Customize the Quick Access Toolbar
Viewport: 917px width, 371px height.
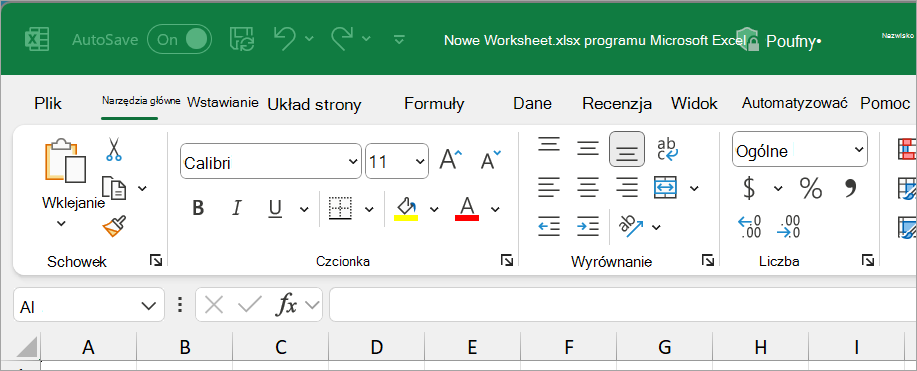(399, 40)
